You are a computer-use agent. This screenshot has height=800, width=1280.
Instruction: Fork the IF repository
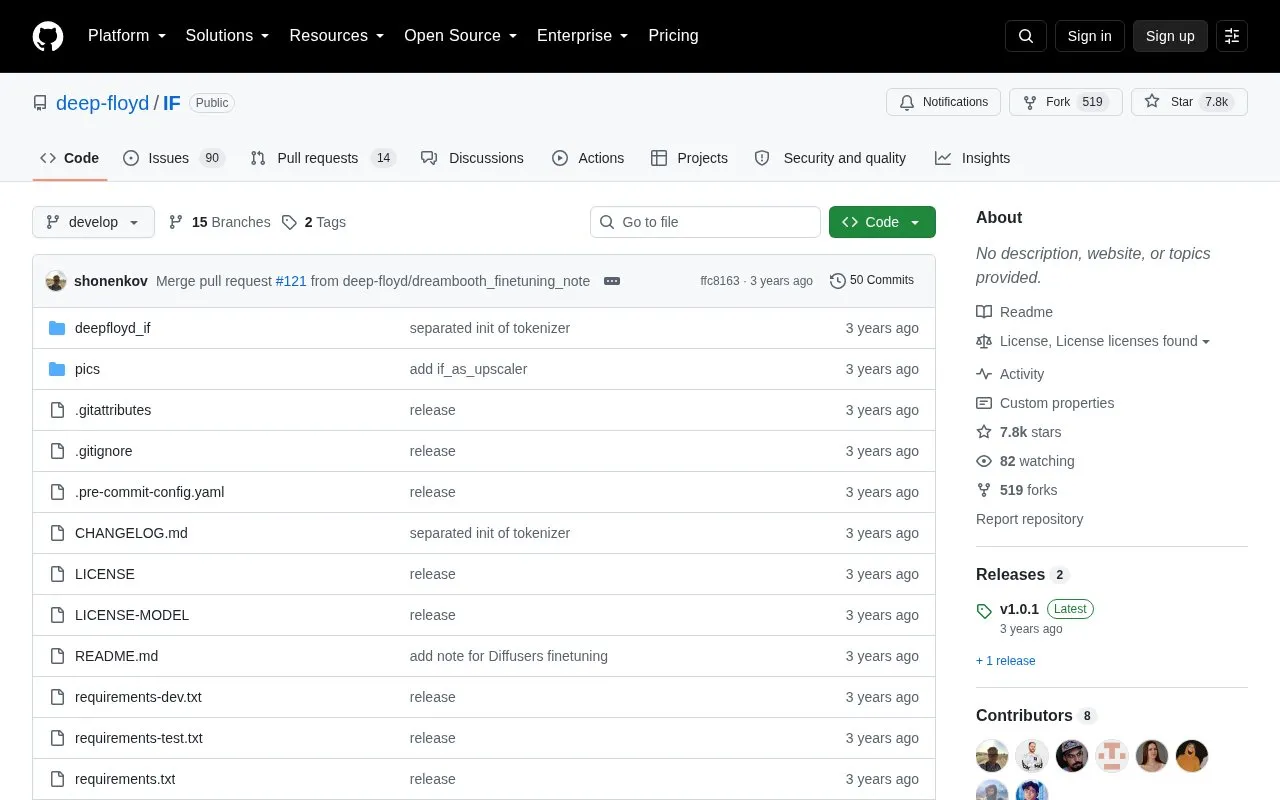[1066, 102]
